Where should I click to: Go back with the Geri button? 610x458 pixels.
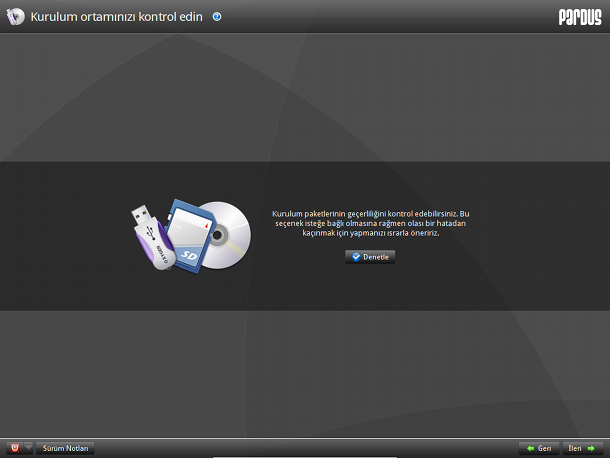[x=539, y=448]
